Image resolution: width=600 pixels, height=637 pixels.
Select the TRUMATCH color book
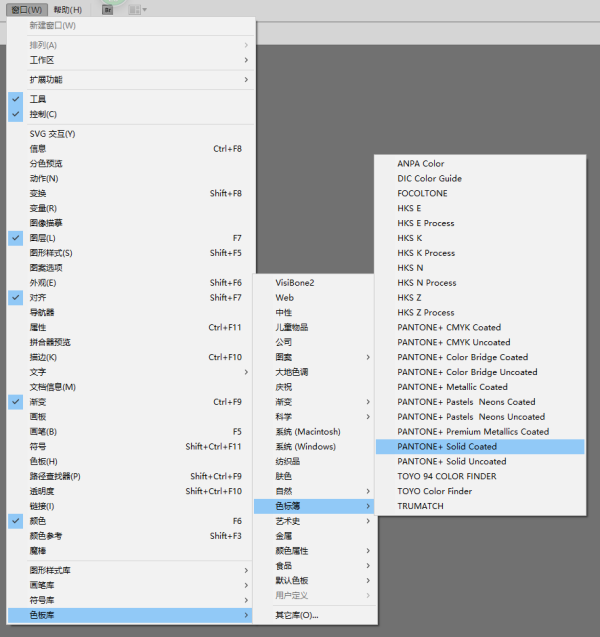pos(480,506)
